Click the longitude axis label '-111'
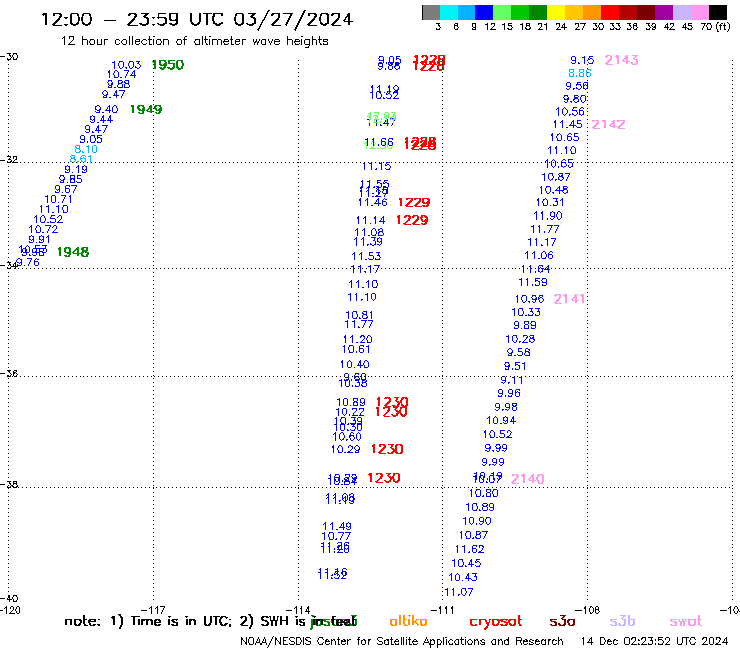The image size is (740, 650). [443, 610]
